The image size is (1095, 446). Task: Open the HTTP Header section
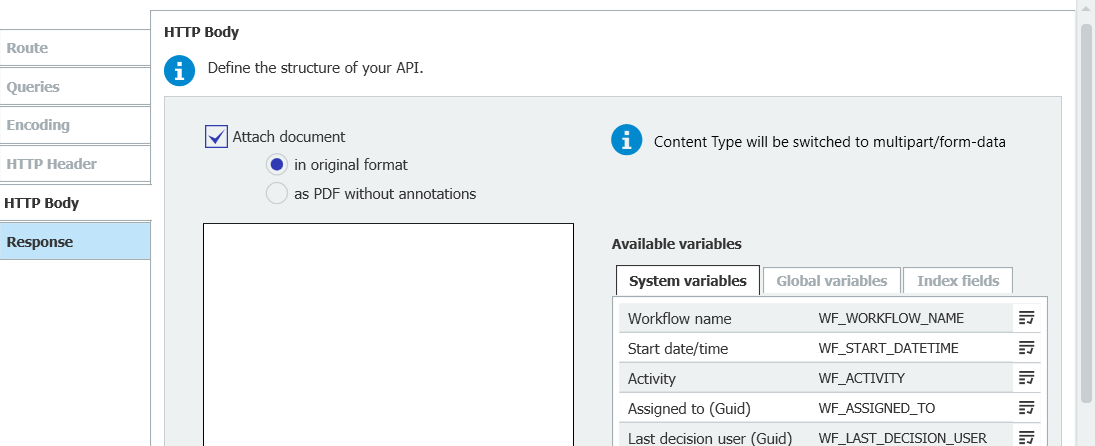coord(75,165)
